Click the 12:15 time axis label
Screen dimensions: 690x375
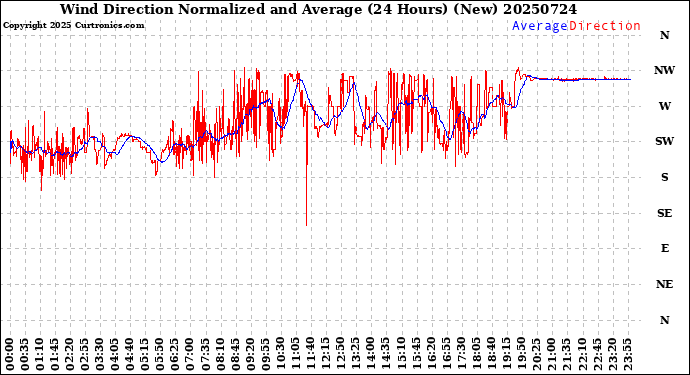326,354
